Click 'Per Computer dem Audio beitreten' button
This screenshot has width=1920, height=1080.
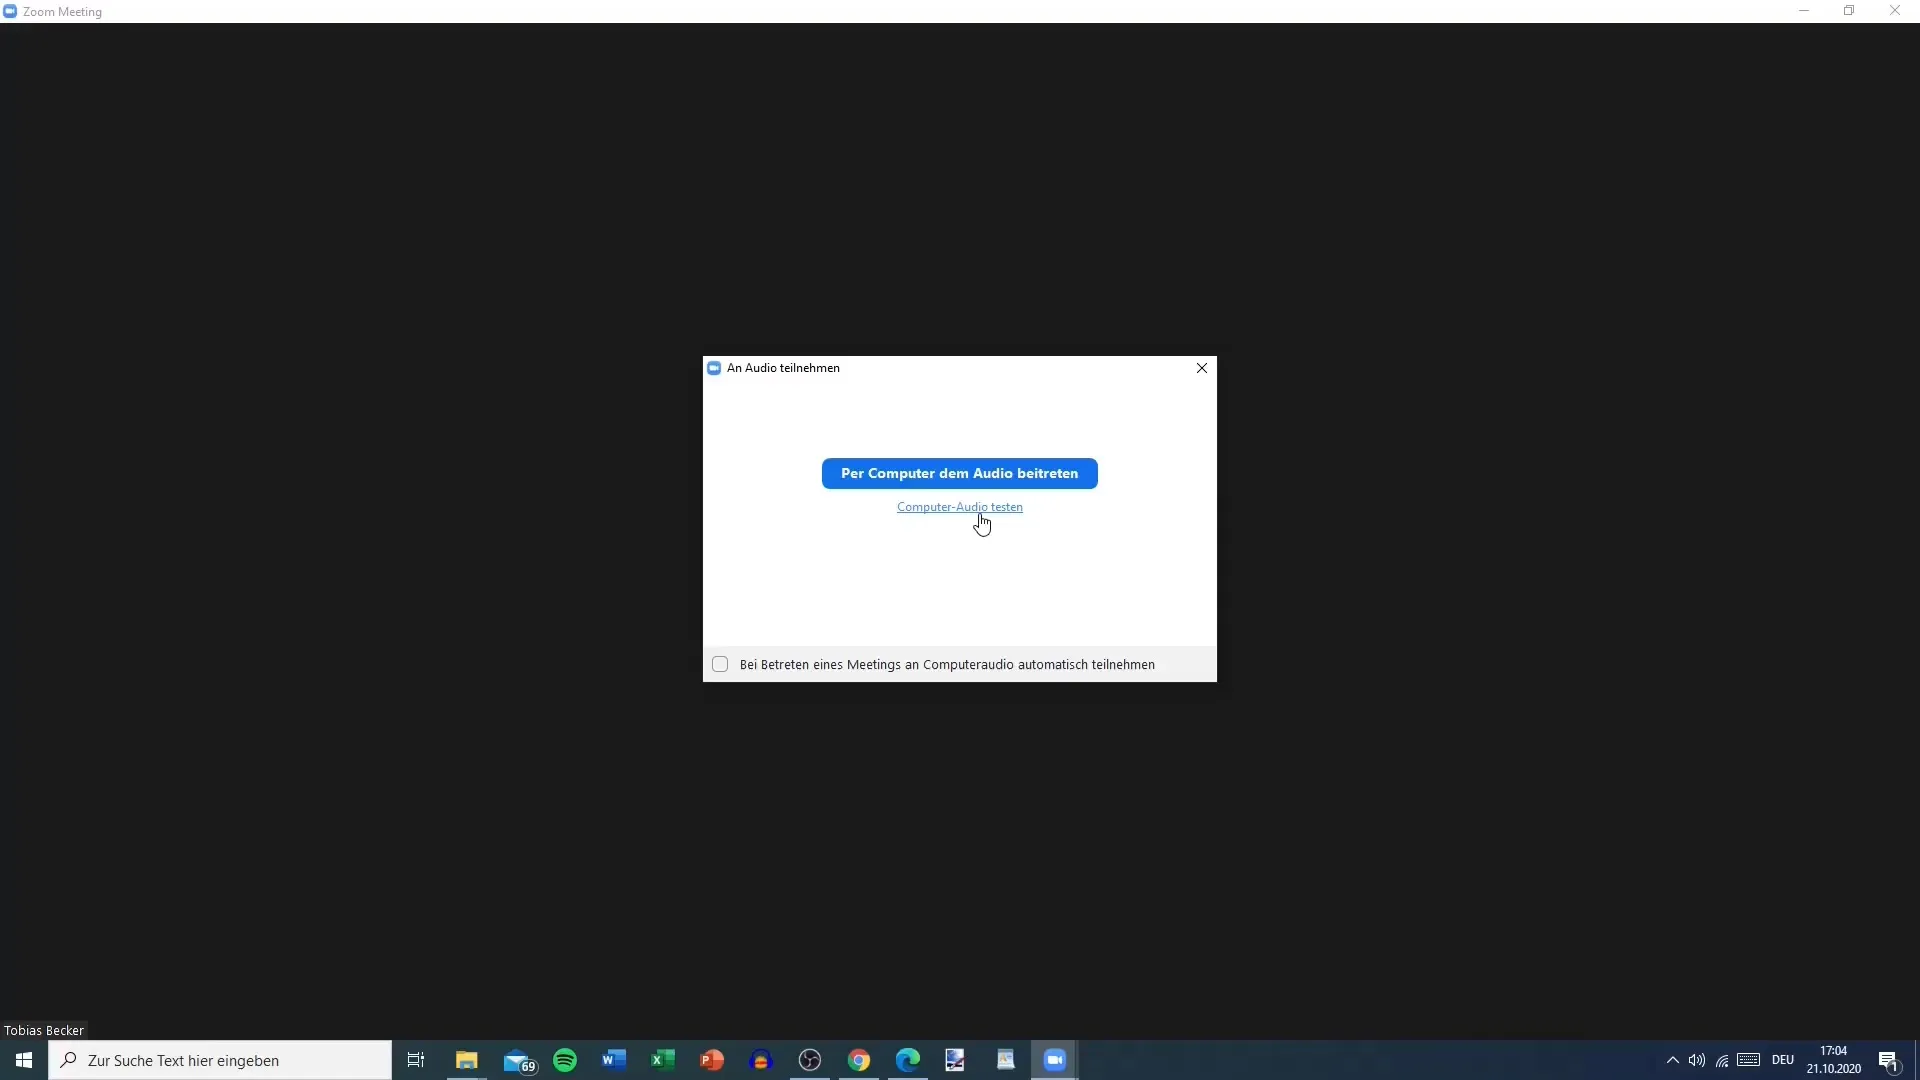959,473
